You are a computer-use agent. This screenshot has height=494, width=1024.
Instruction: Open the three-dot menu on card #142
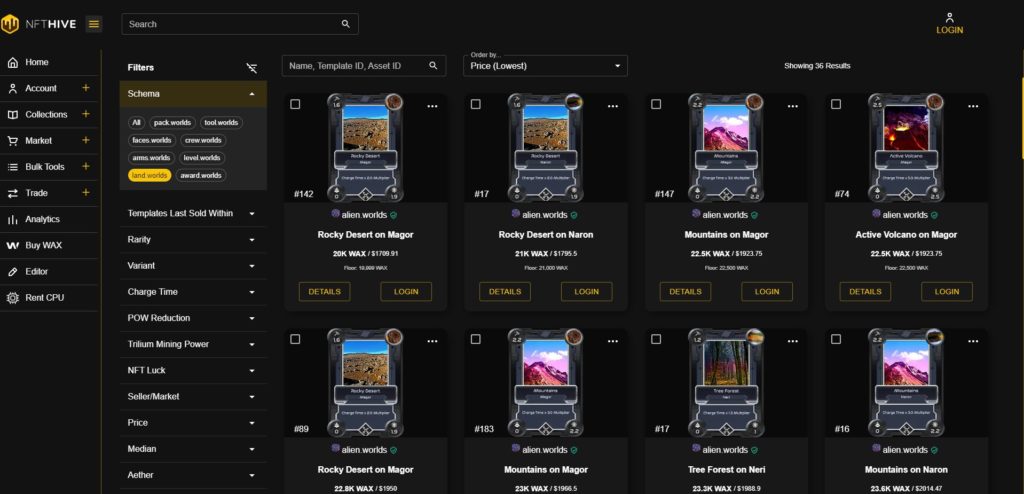[432, 106]
